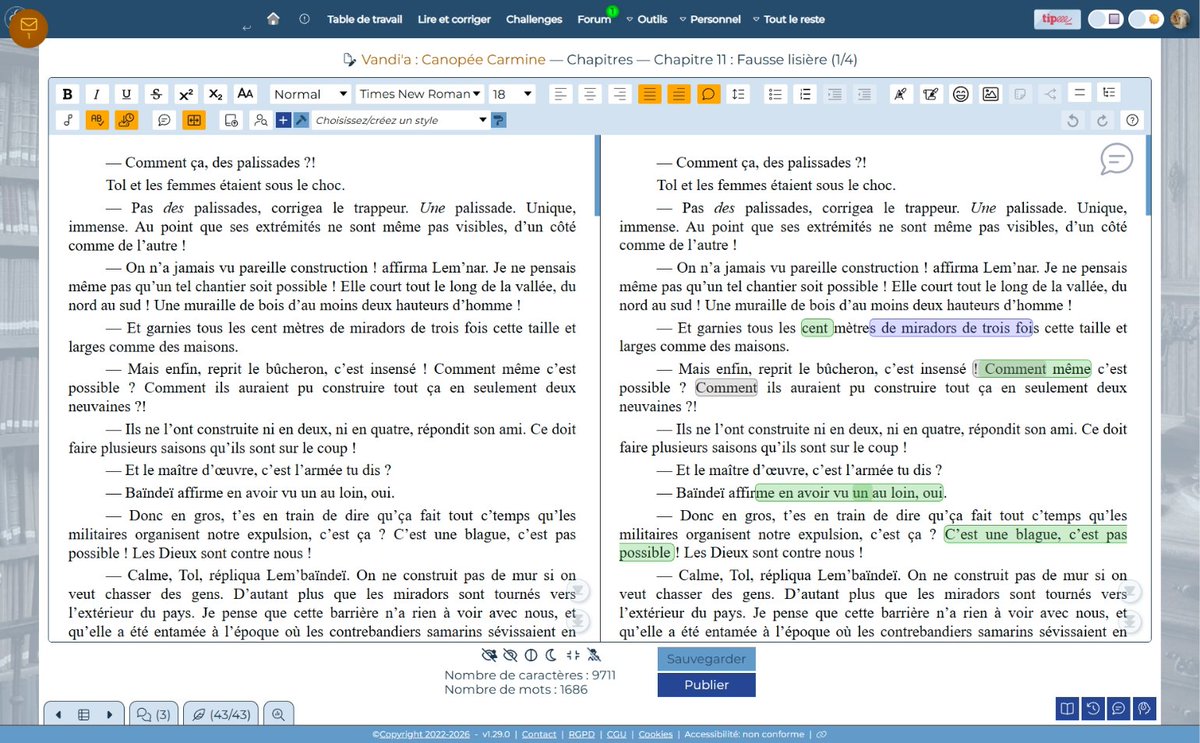Image resolution: width=1200 pixels, height=743 pixels.
Task: Click the Sauvegarder button
Action: pos(706,659)
